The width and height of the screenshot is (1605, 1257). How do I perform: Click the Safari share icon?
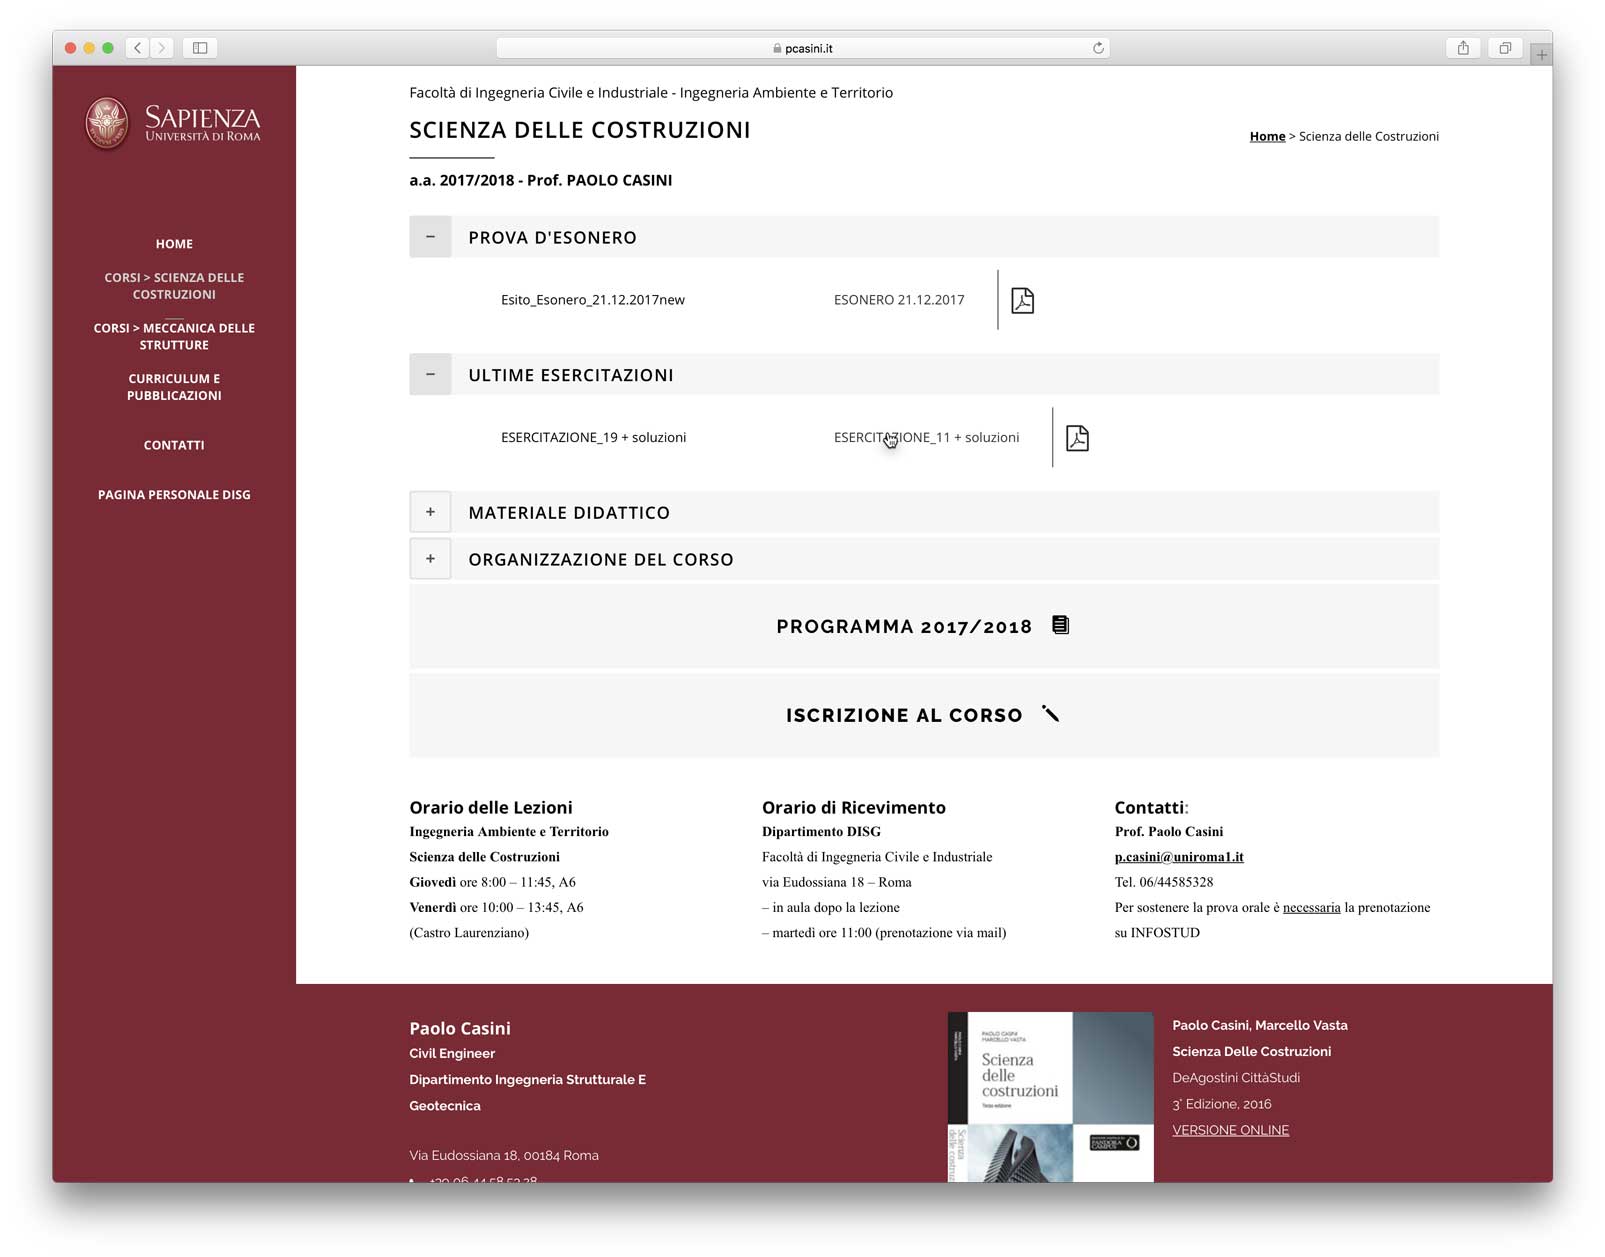(1463, 48)
